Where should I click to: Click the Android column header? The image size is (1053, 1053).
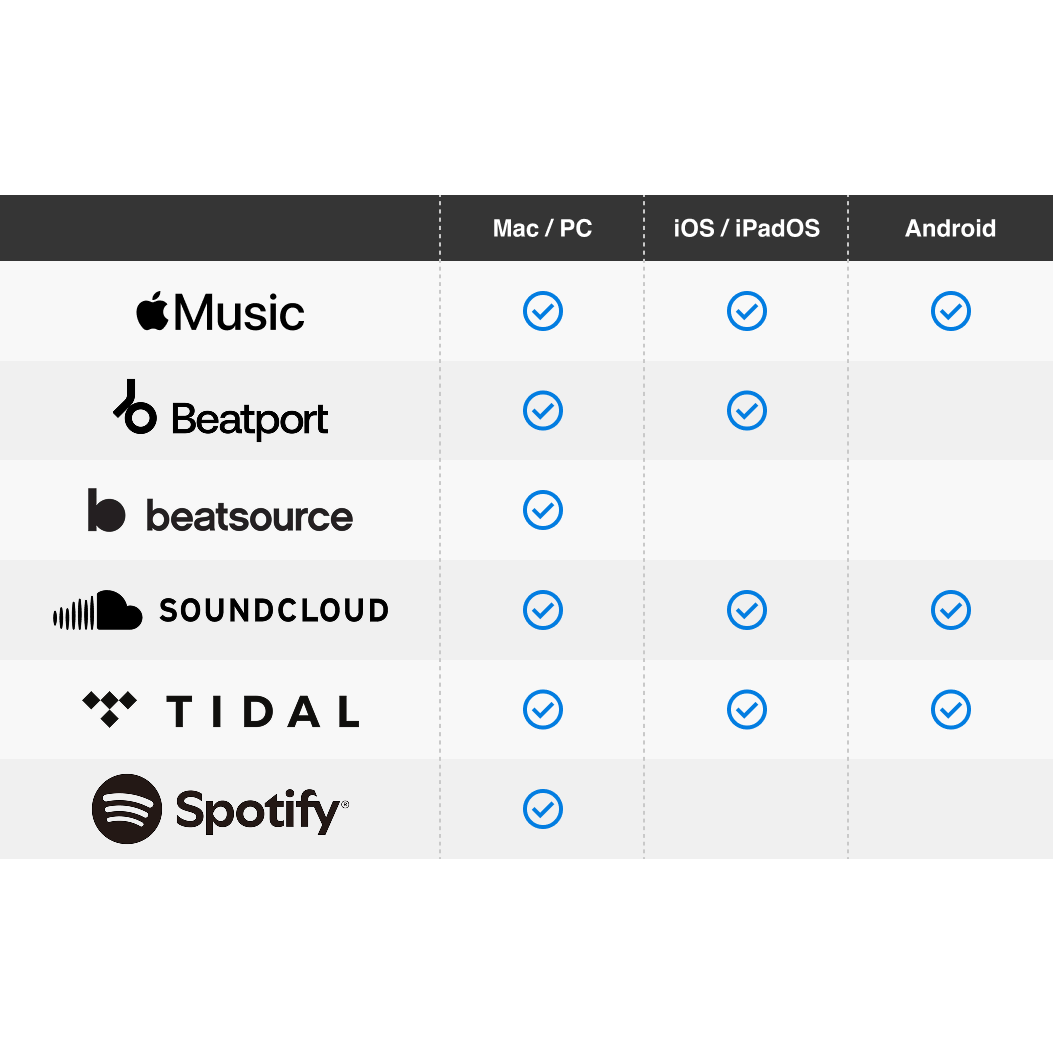(950, 228)
